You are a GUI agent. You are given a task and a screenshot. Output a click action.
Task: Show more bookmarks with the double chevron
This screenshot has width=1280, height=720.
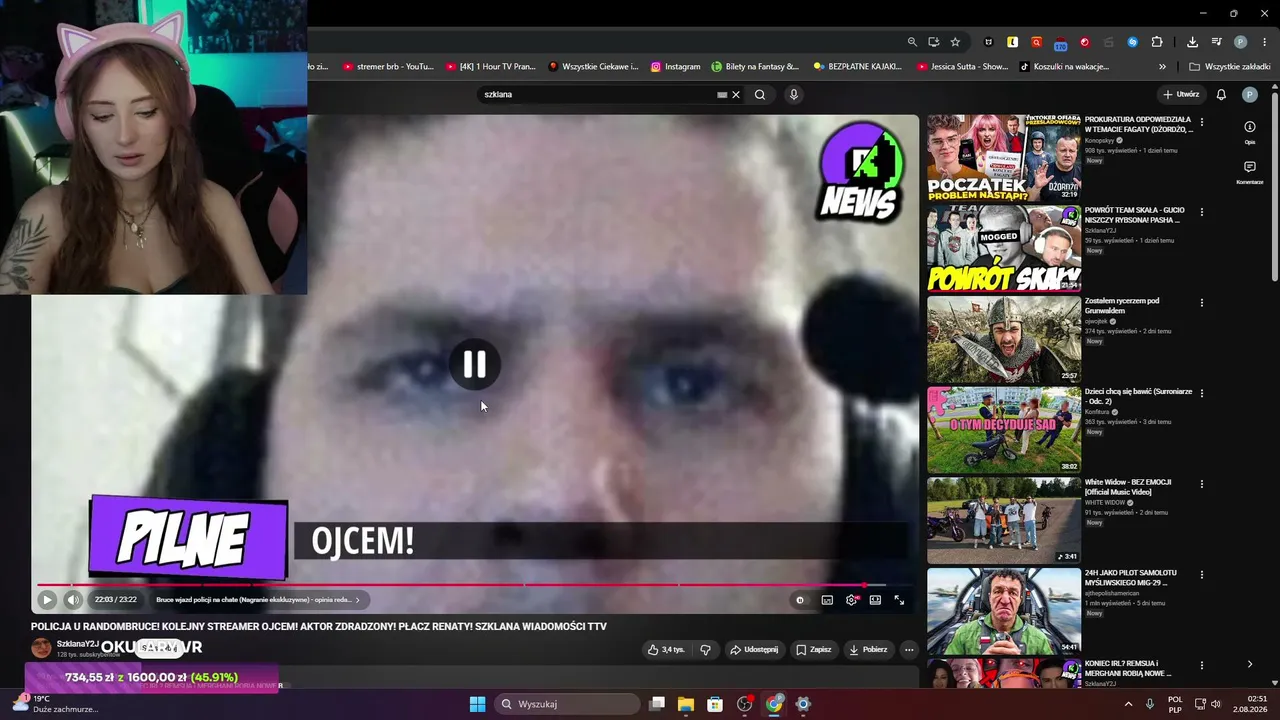tap(1162, 67)
